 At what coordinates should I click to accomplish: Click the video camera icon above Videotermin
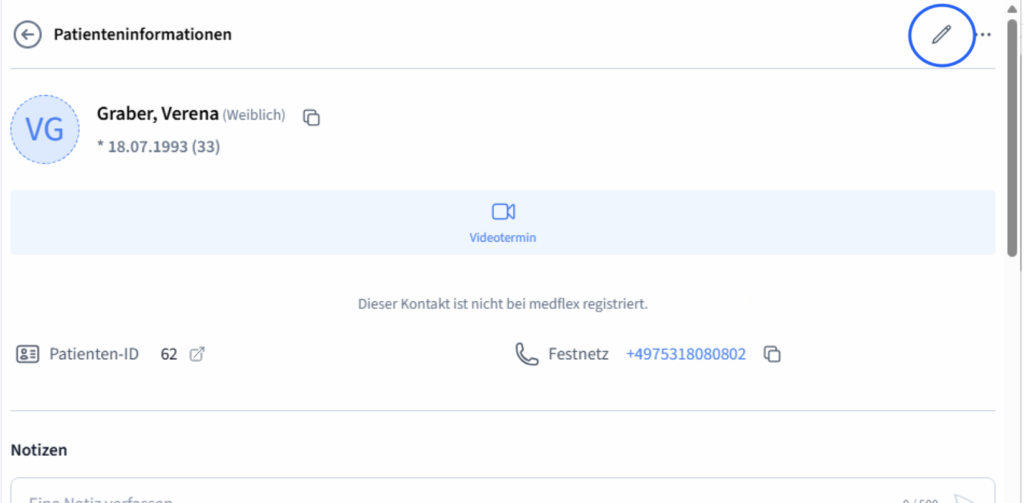pos(503,212)
